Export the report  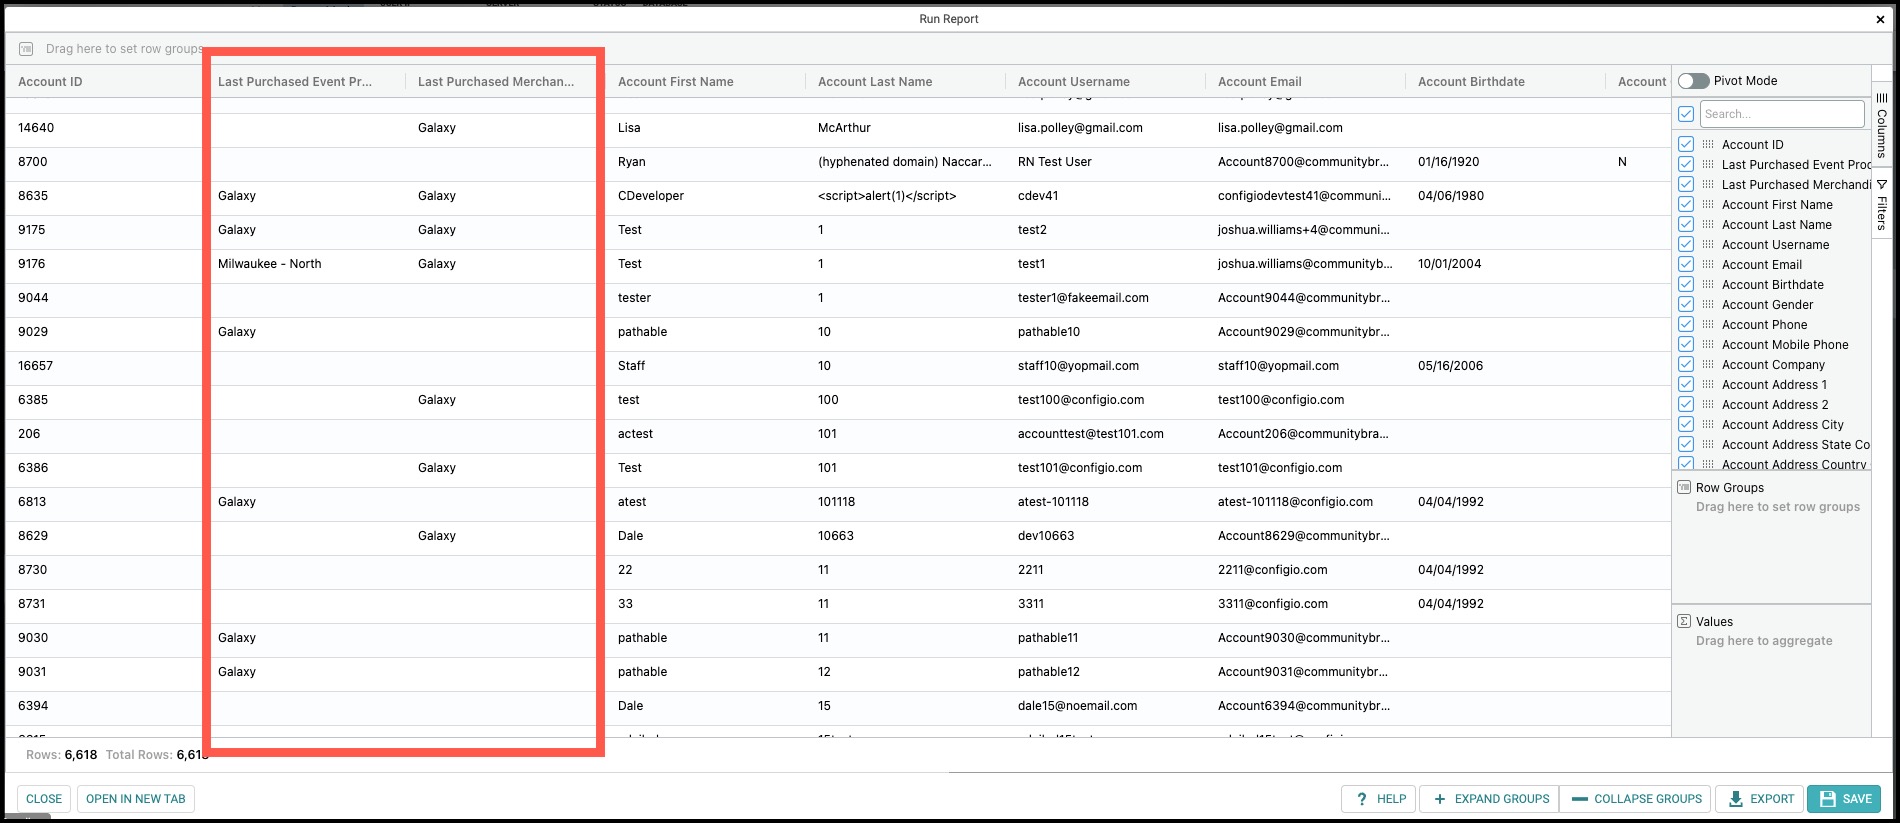(1761, 799)
